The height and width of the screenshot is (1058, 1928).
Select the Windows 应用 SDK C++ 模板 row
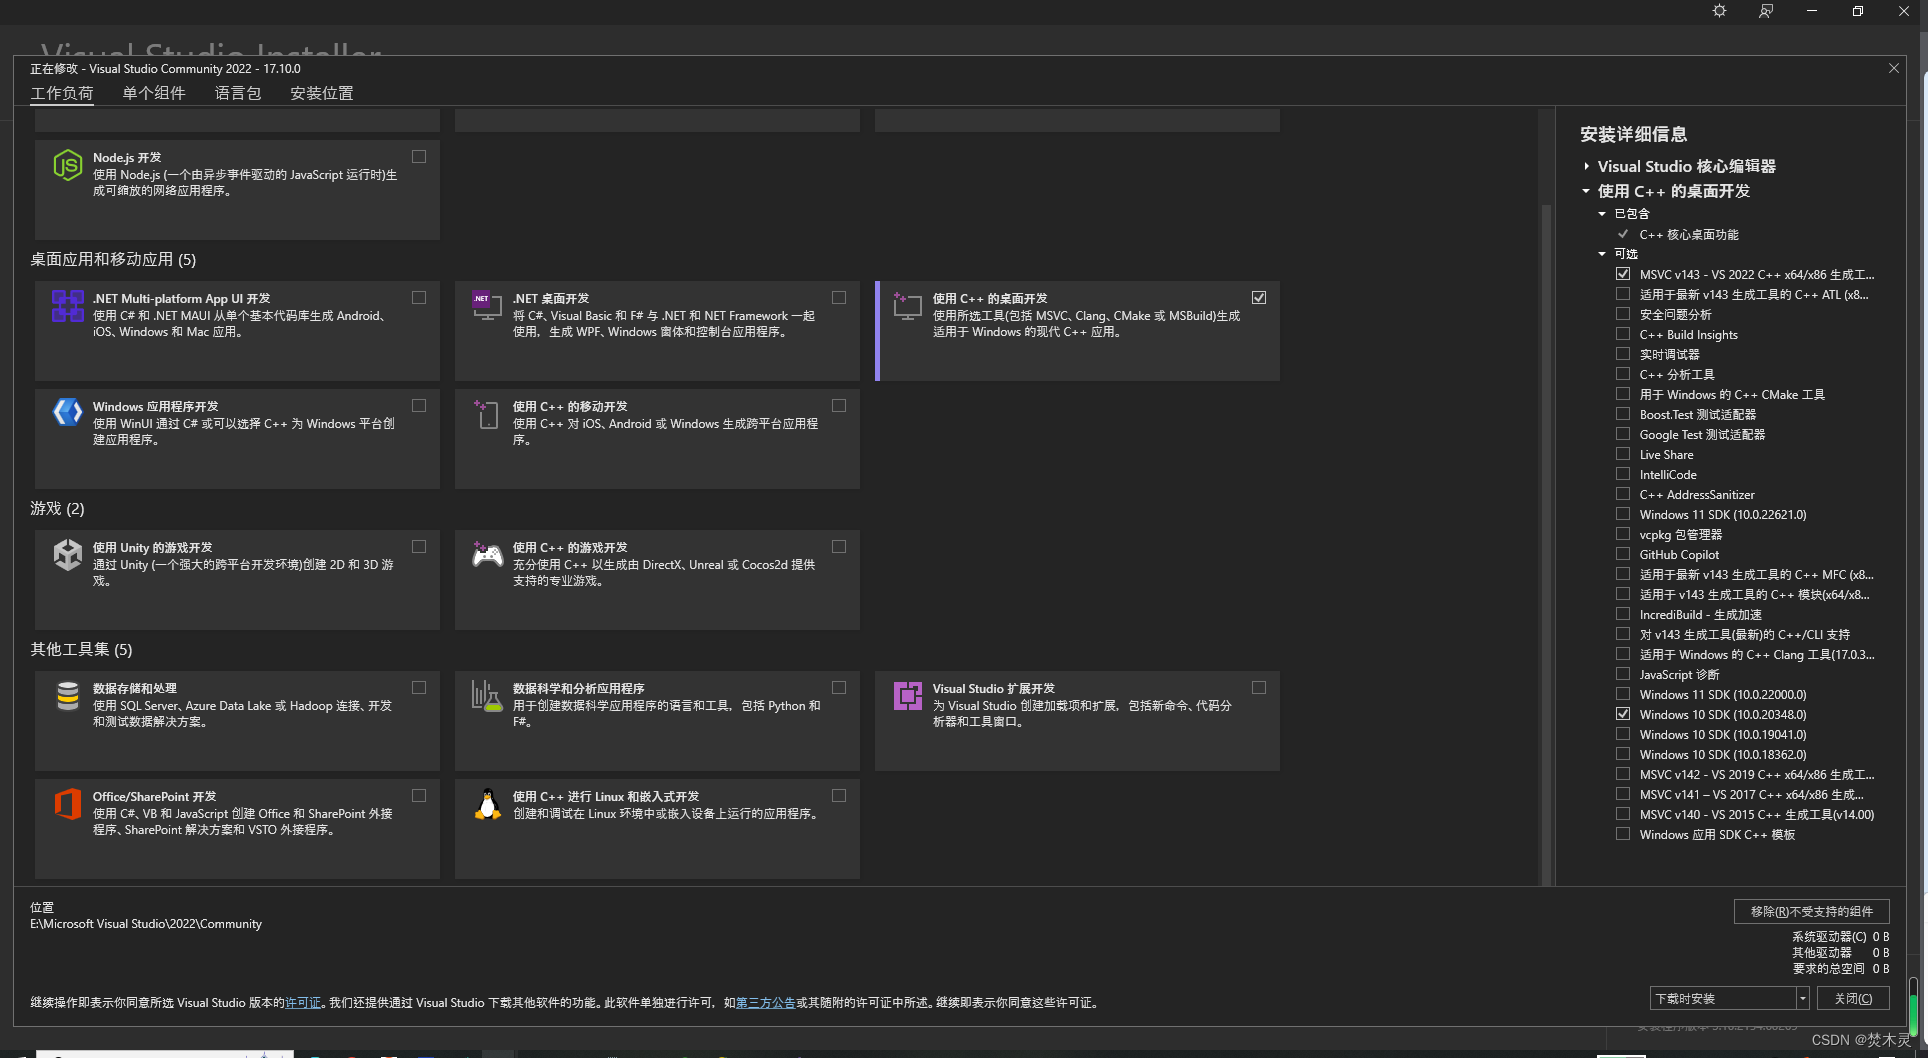click(x=1717, y=834)
